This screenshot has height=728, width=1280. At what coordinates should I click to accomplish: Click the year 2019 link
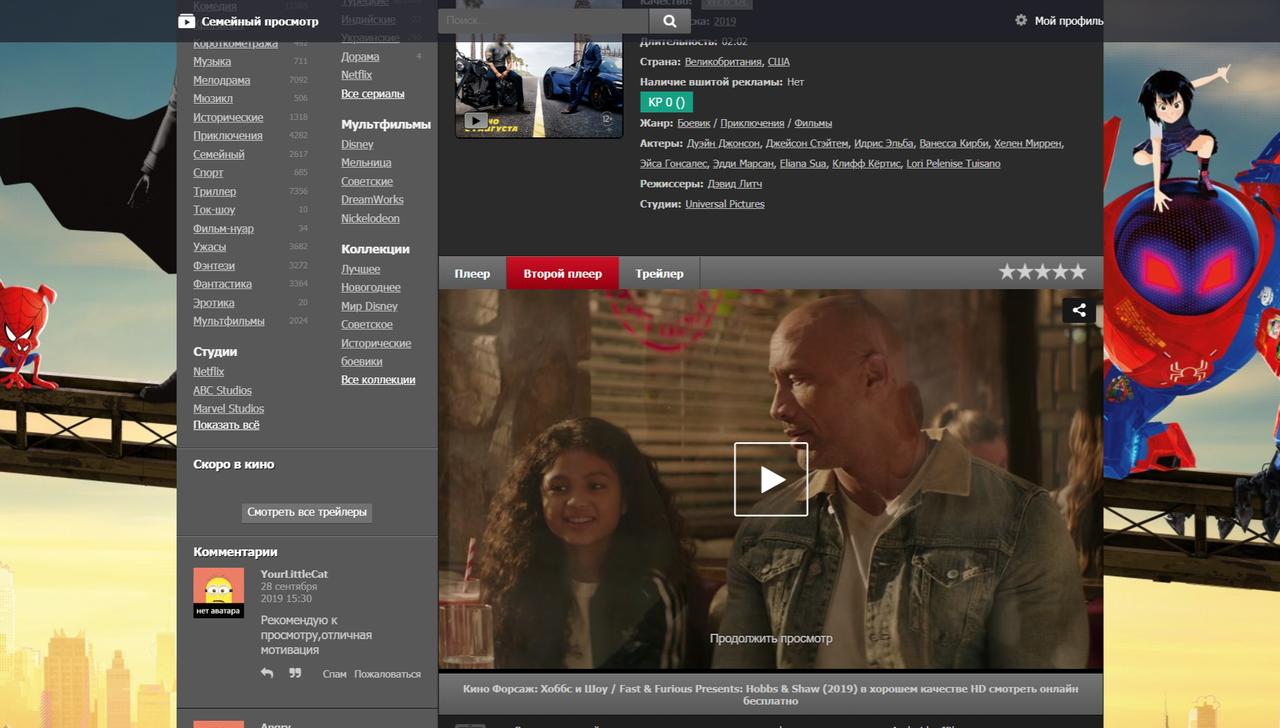click(725, 21)
